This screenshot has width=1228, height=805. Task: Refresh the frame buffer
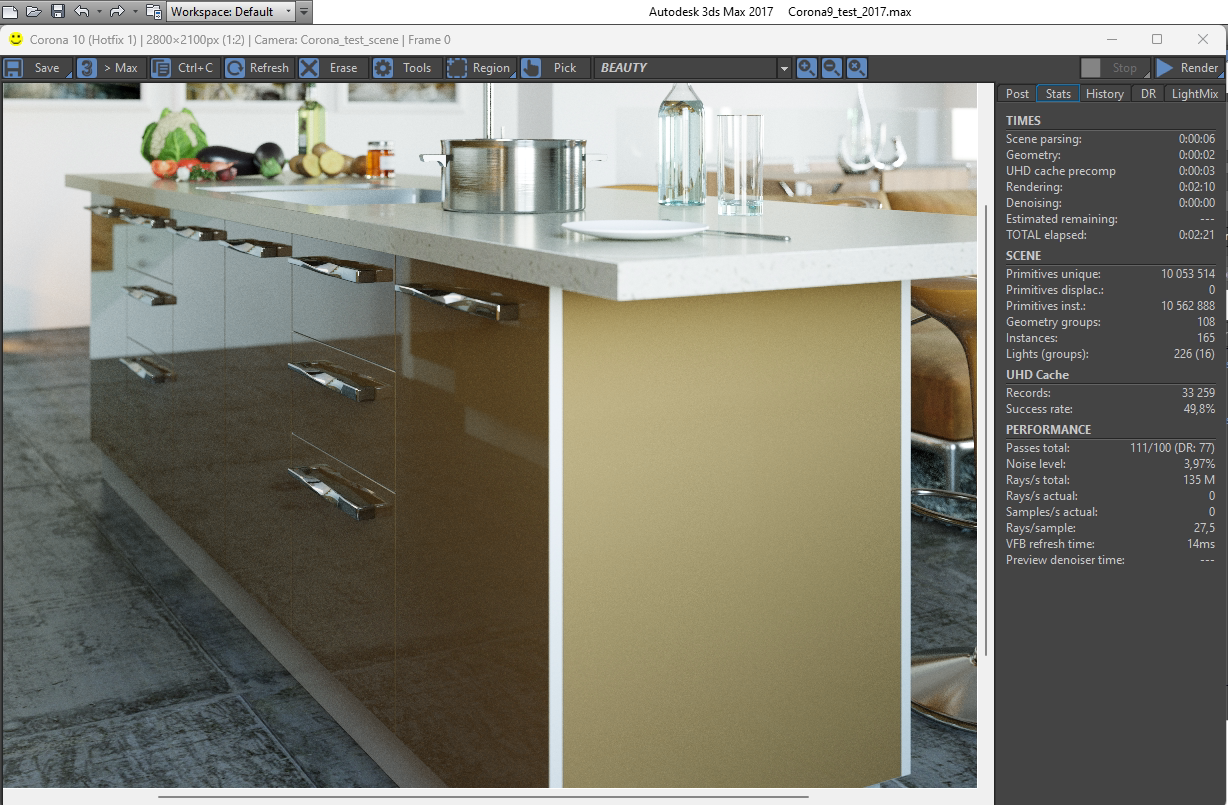(x=257, y=68)
